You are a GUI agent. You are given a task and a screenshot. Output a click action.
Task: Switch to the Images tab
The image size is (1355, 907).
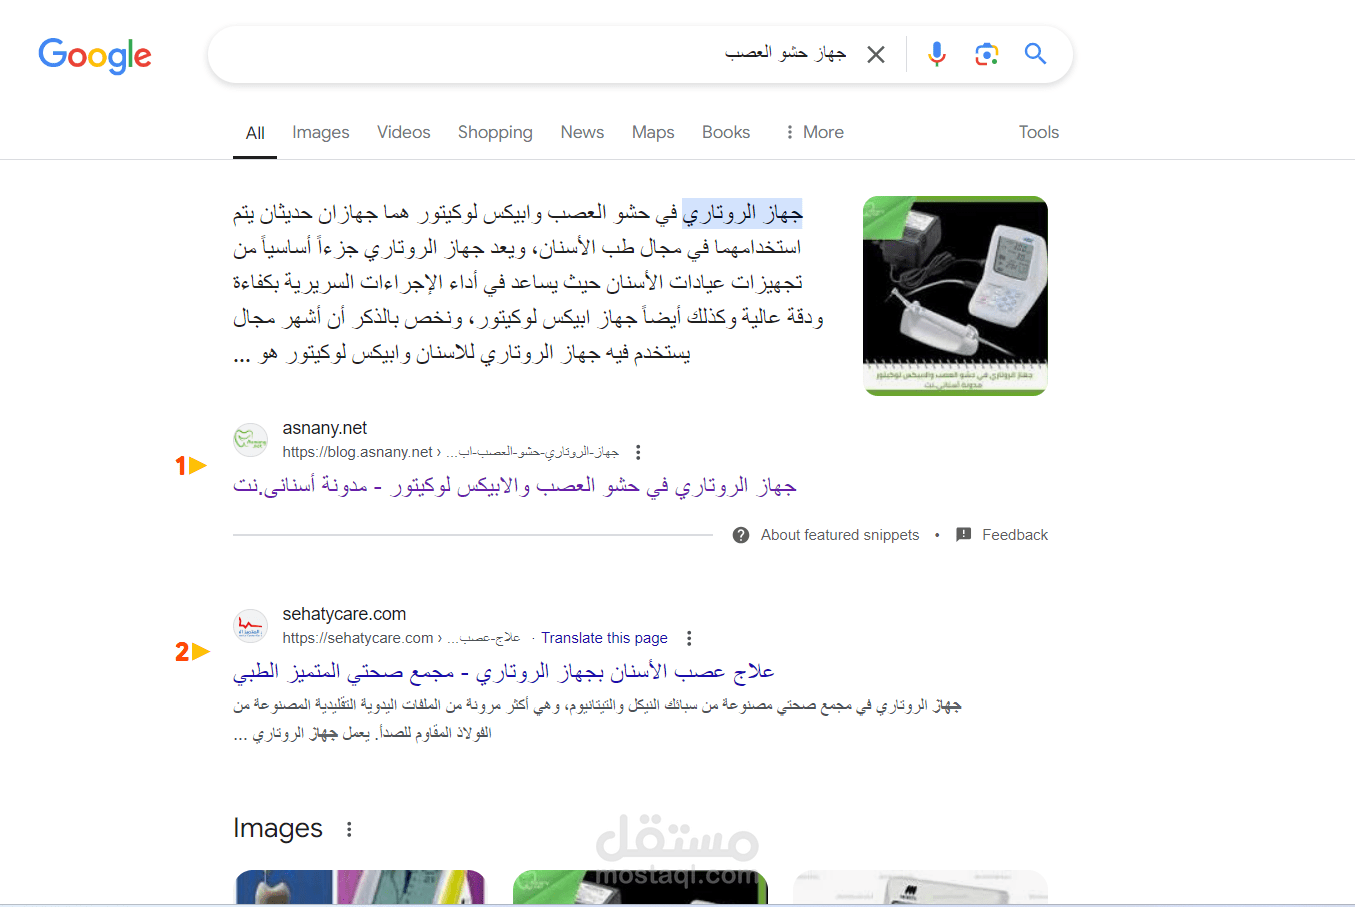[321, 132]
